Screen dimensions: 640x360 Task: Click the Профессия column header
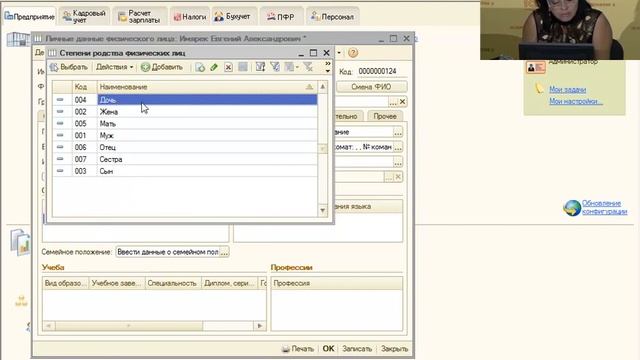click(336, 283)
